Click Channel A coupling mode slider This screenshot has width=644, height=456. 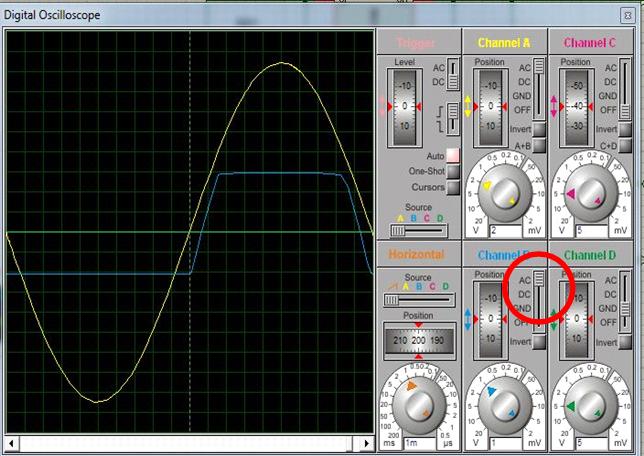coord(539,88)
